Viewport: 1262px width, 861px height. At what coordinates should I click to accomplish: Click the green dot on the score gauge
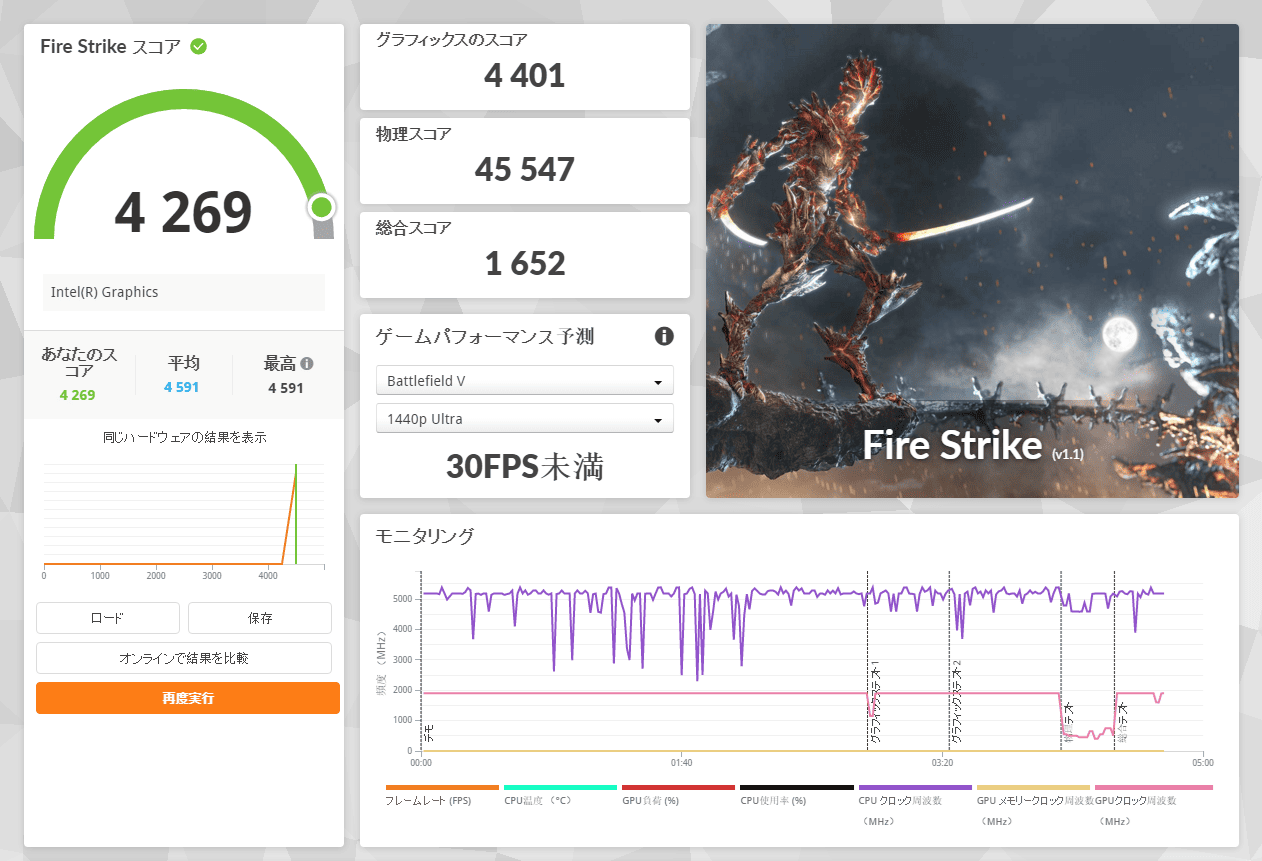321,207
